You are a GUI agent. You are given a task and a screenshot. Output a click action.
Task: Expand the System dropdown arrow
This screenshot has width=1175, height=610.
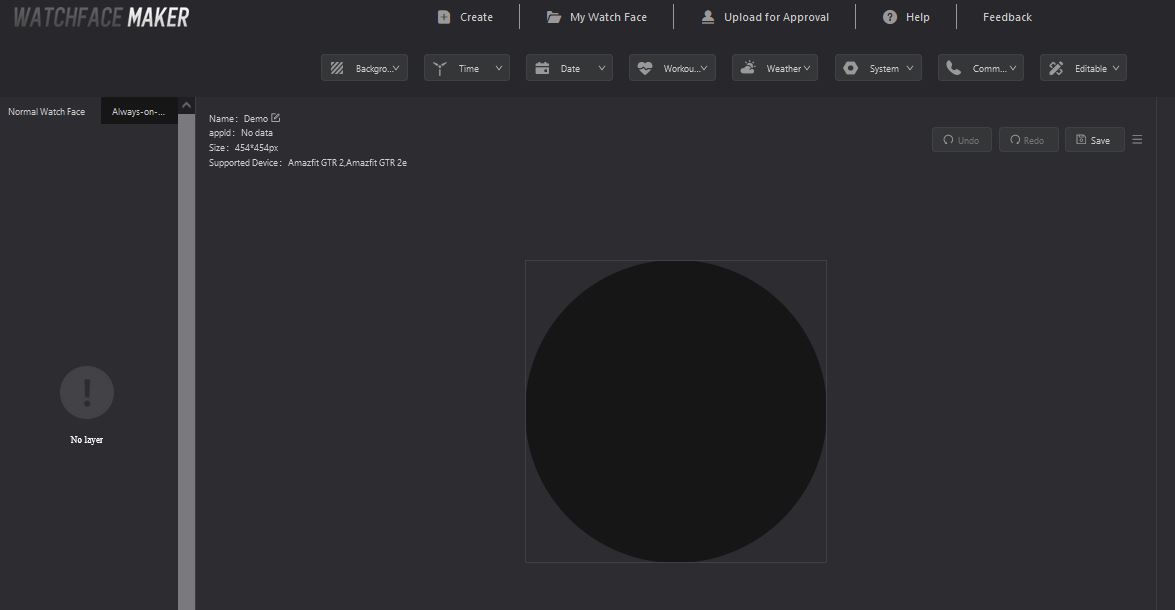910,68
